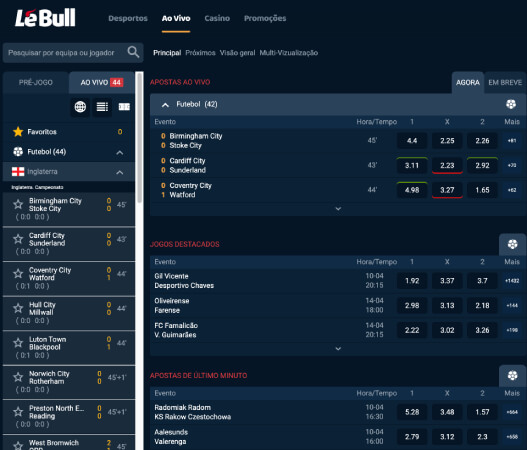Select the scoreboard view icon in sidebar
Viewport: 527px width, 450px height.
pyautogui.click(x=124, y=107)
